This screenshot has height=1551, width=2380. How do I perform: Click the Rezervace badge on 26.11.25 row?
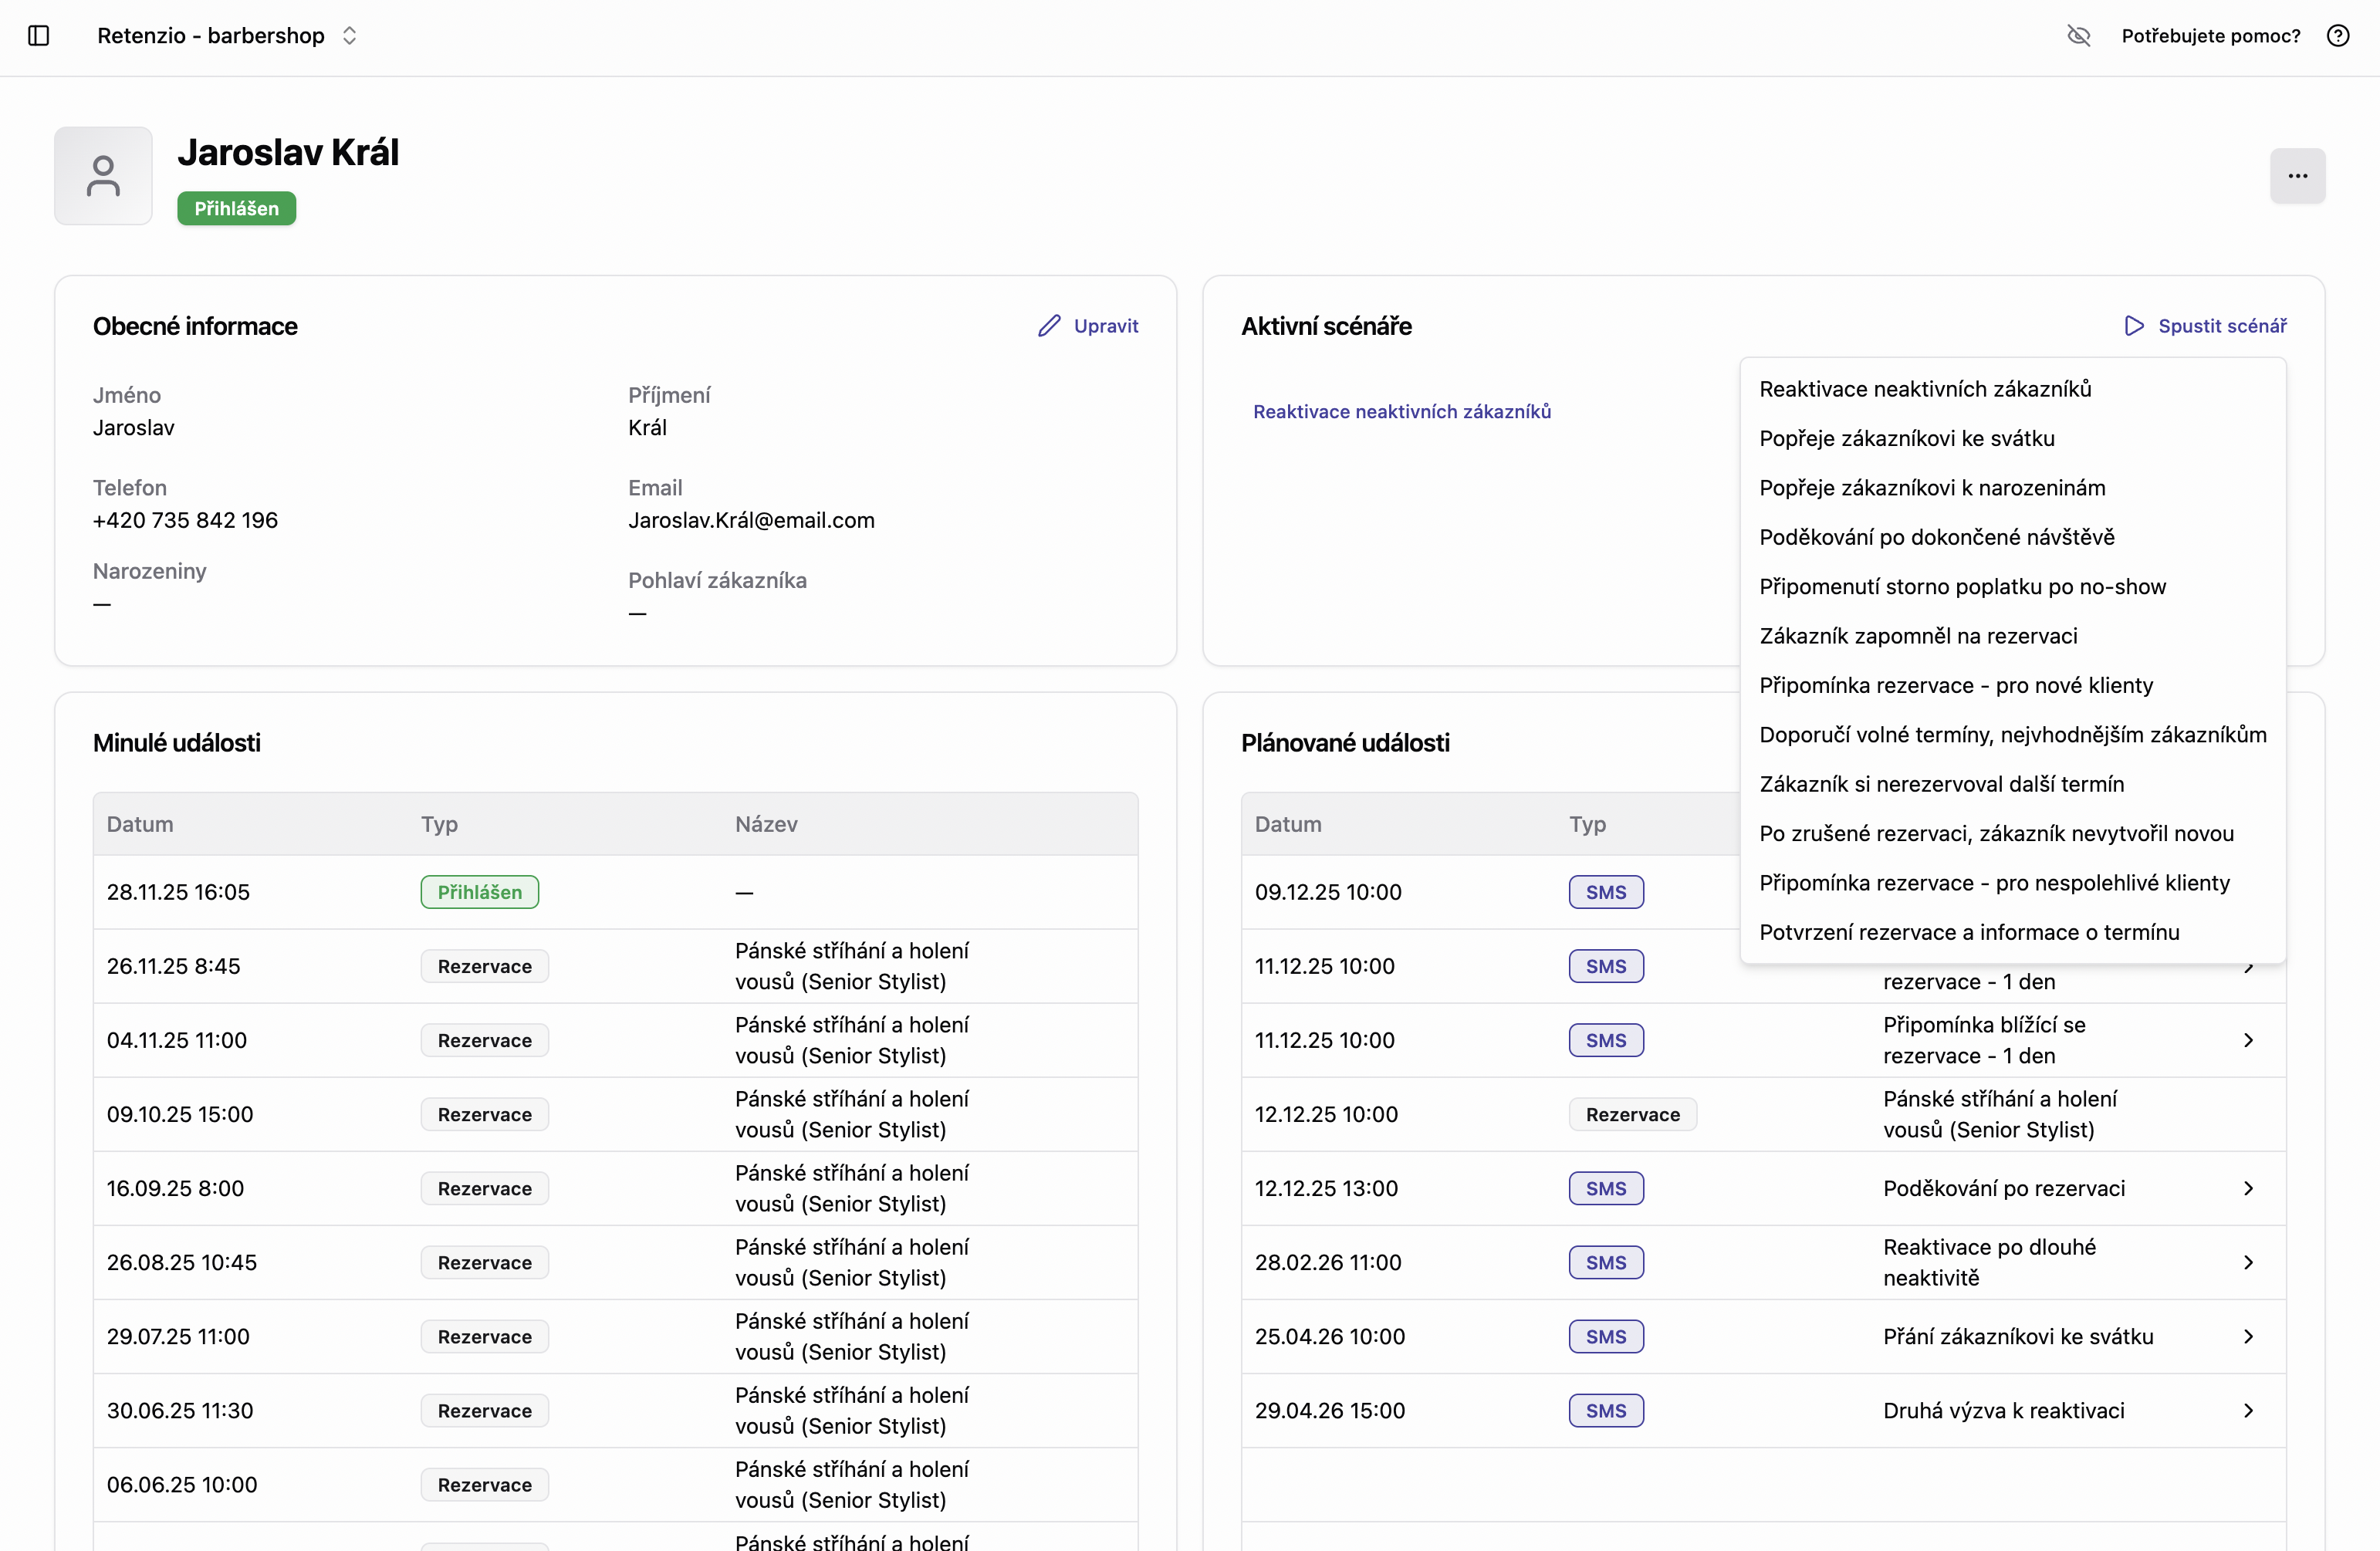click(x=484, y=966)
